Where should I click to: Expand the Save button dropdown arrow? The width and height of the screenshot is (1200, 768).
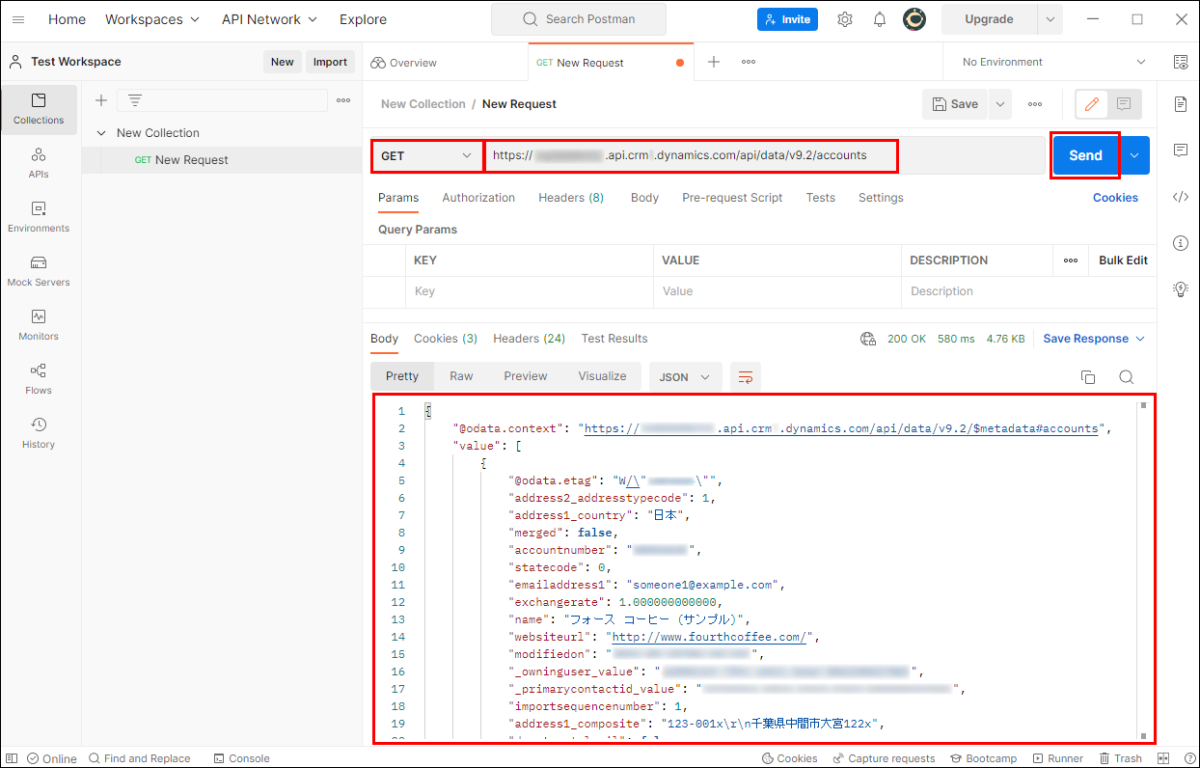(x=1000, y=104)
